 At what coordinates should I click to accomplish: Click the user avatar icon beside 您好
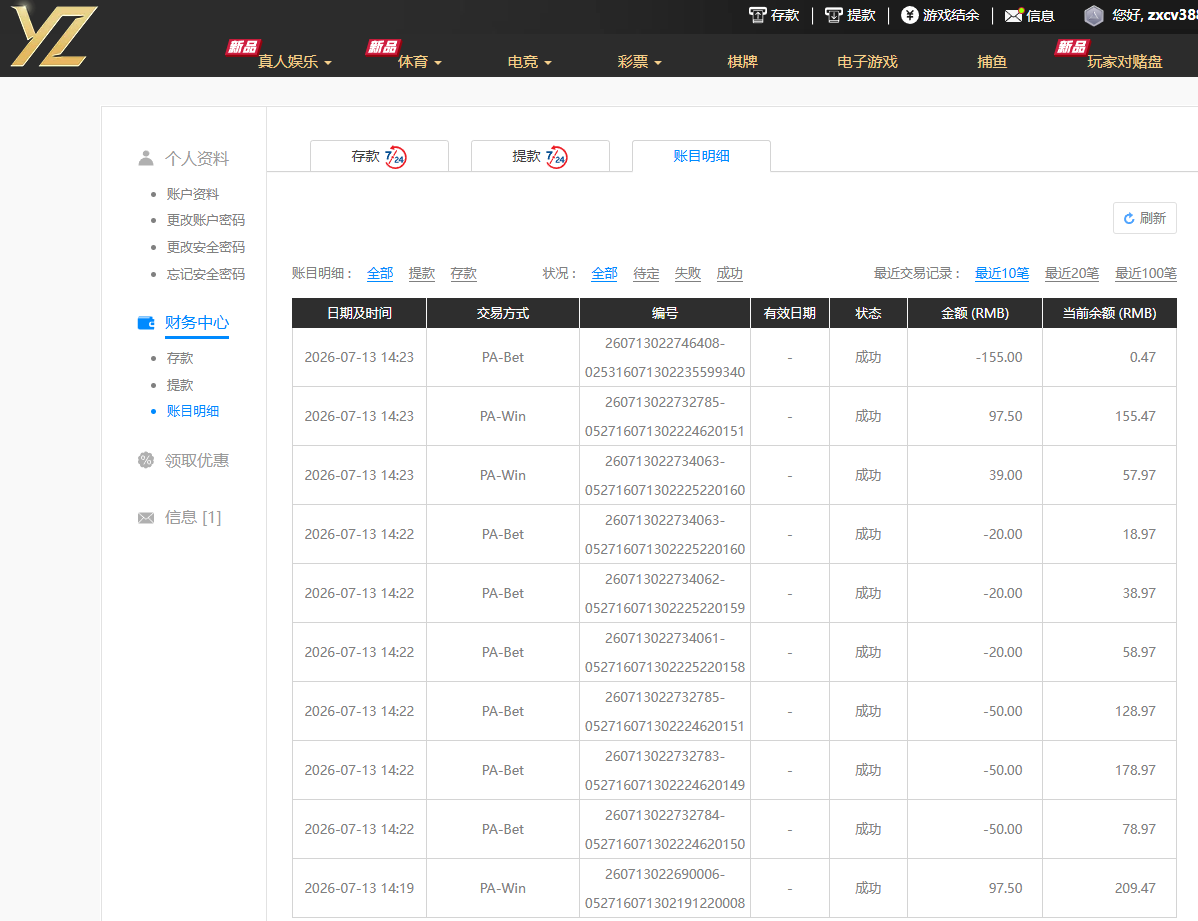[1094, 15]
